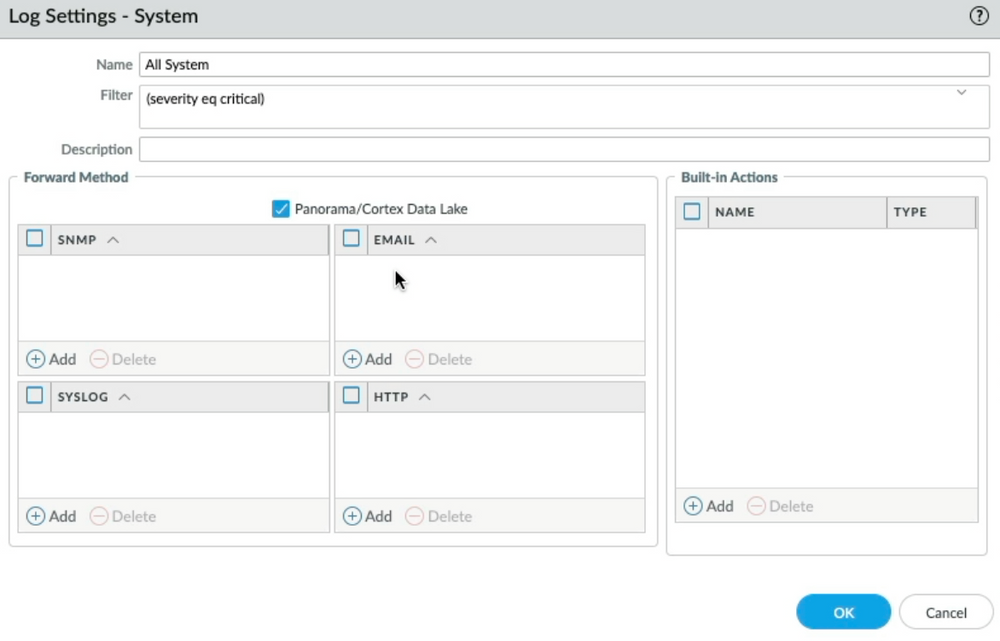The image size is (1000, 641).
Task: Disable Panorama/Cortex Data Lake forwarding
Action: [x=281, y=209]
